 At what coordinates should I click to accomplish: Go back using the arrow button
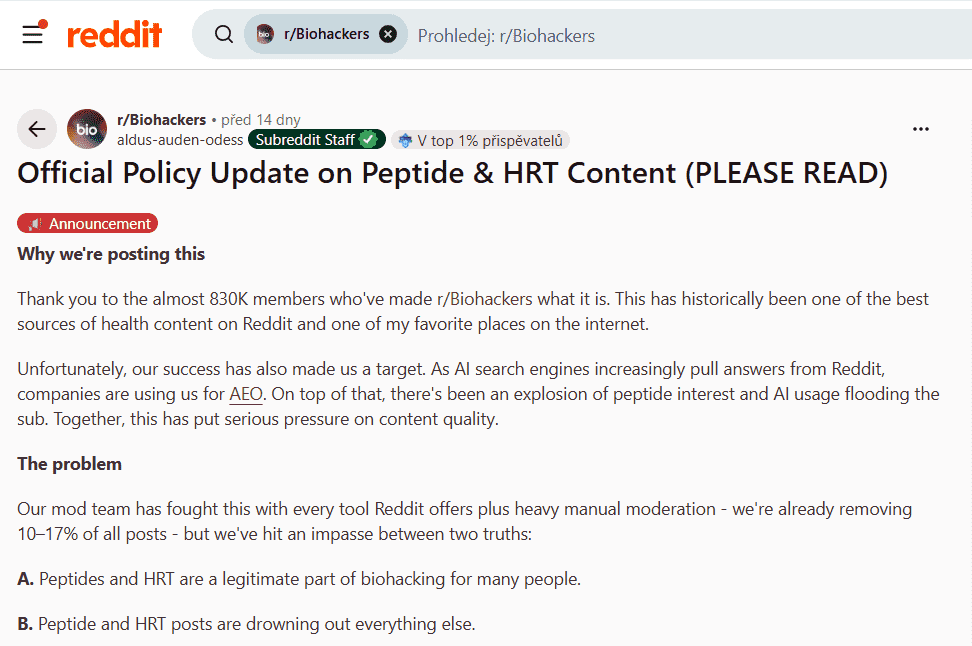pyautogui.click(x=37, y=129)
